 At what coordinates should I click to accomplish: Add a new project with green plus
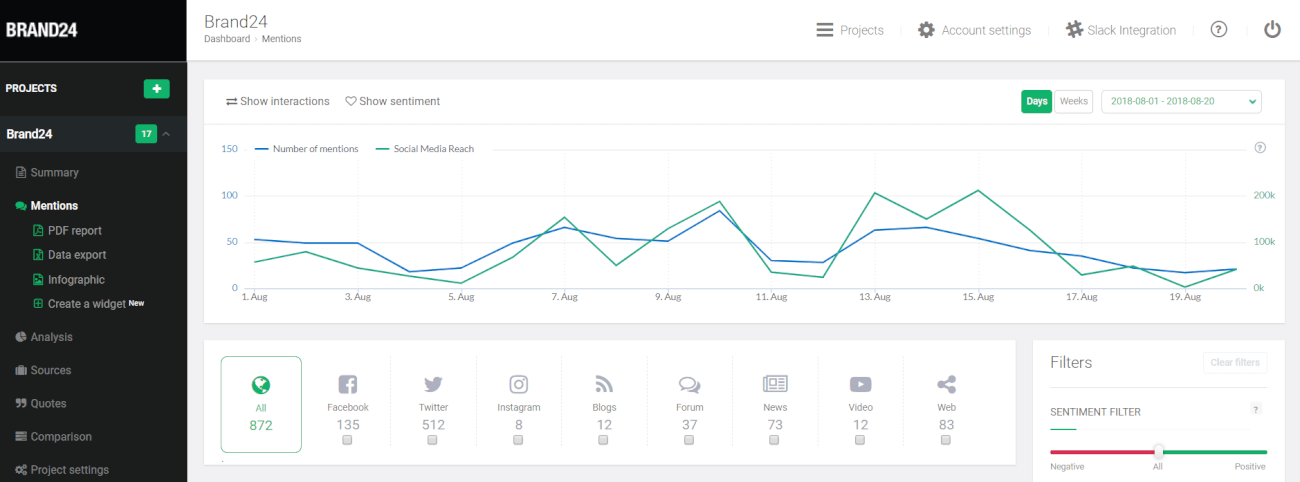tap(157, 88)
